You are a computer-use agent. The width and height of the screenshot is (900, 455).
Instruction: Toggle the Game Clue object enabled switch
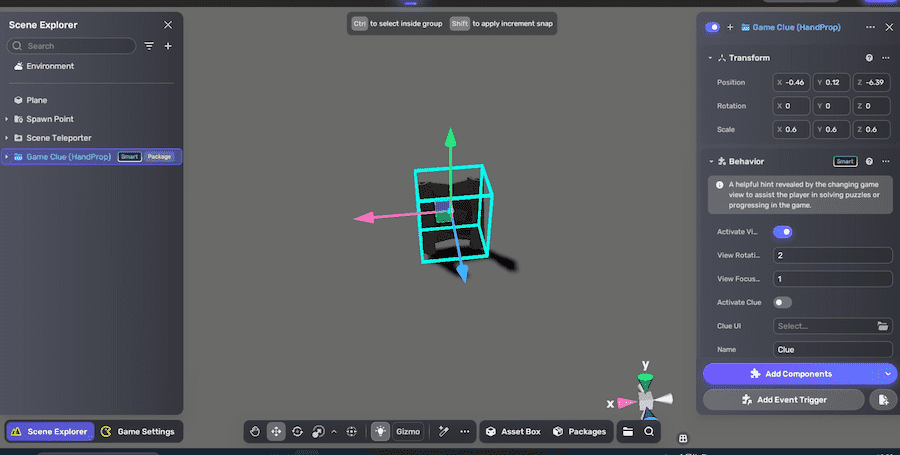(713, 27)
